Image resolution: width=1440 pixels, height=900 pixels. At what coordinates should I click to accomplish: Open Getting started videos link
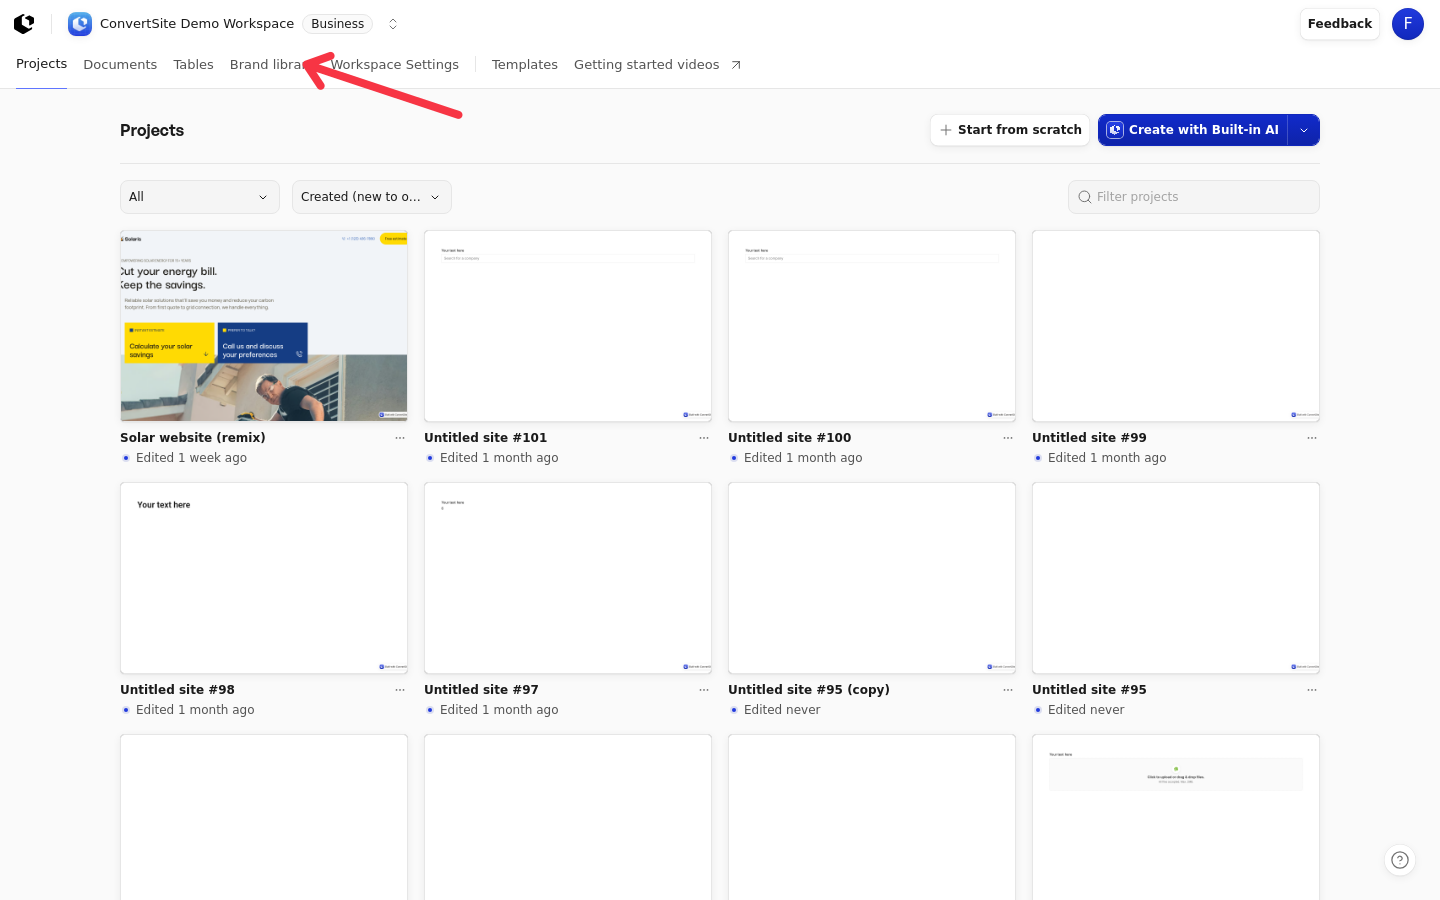[658, 65]
